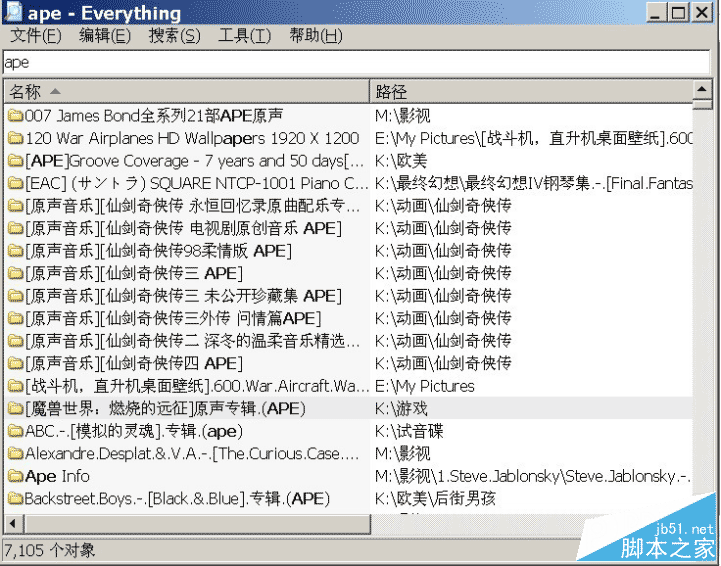721x566 pixels.
Task: Click folder icon of [APE]Groove Coverage row
Action: coord(16,161)
